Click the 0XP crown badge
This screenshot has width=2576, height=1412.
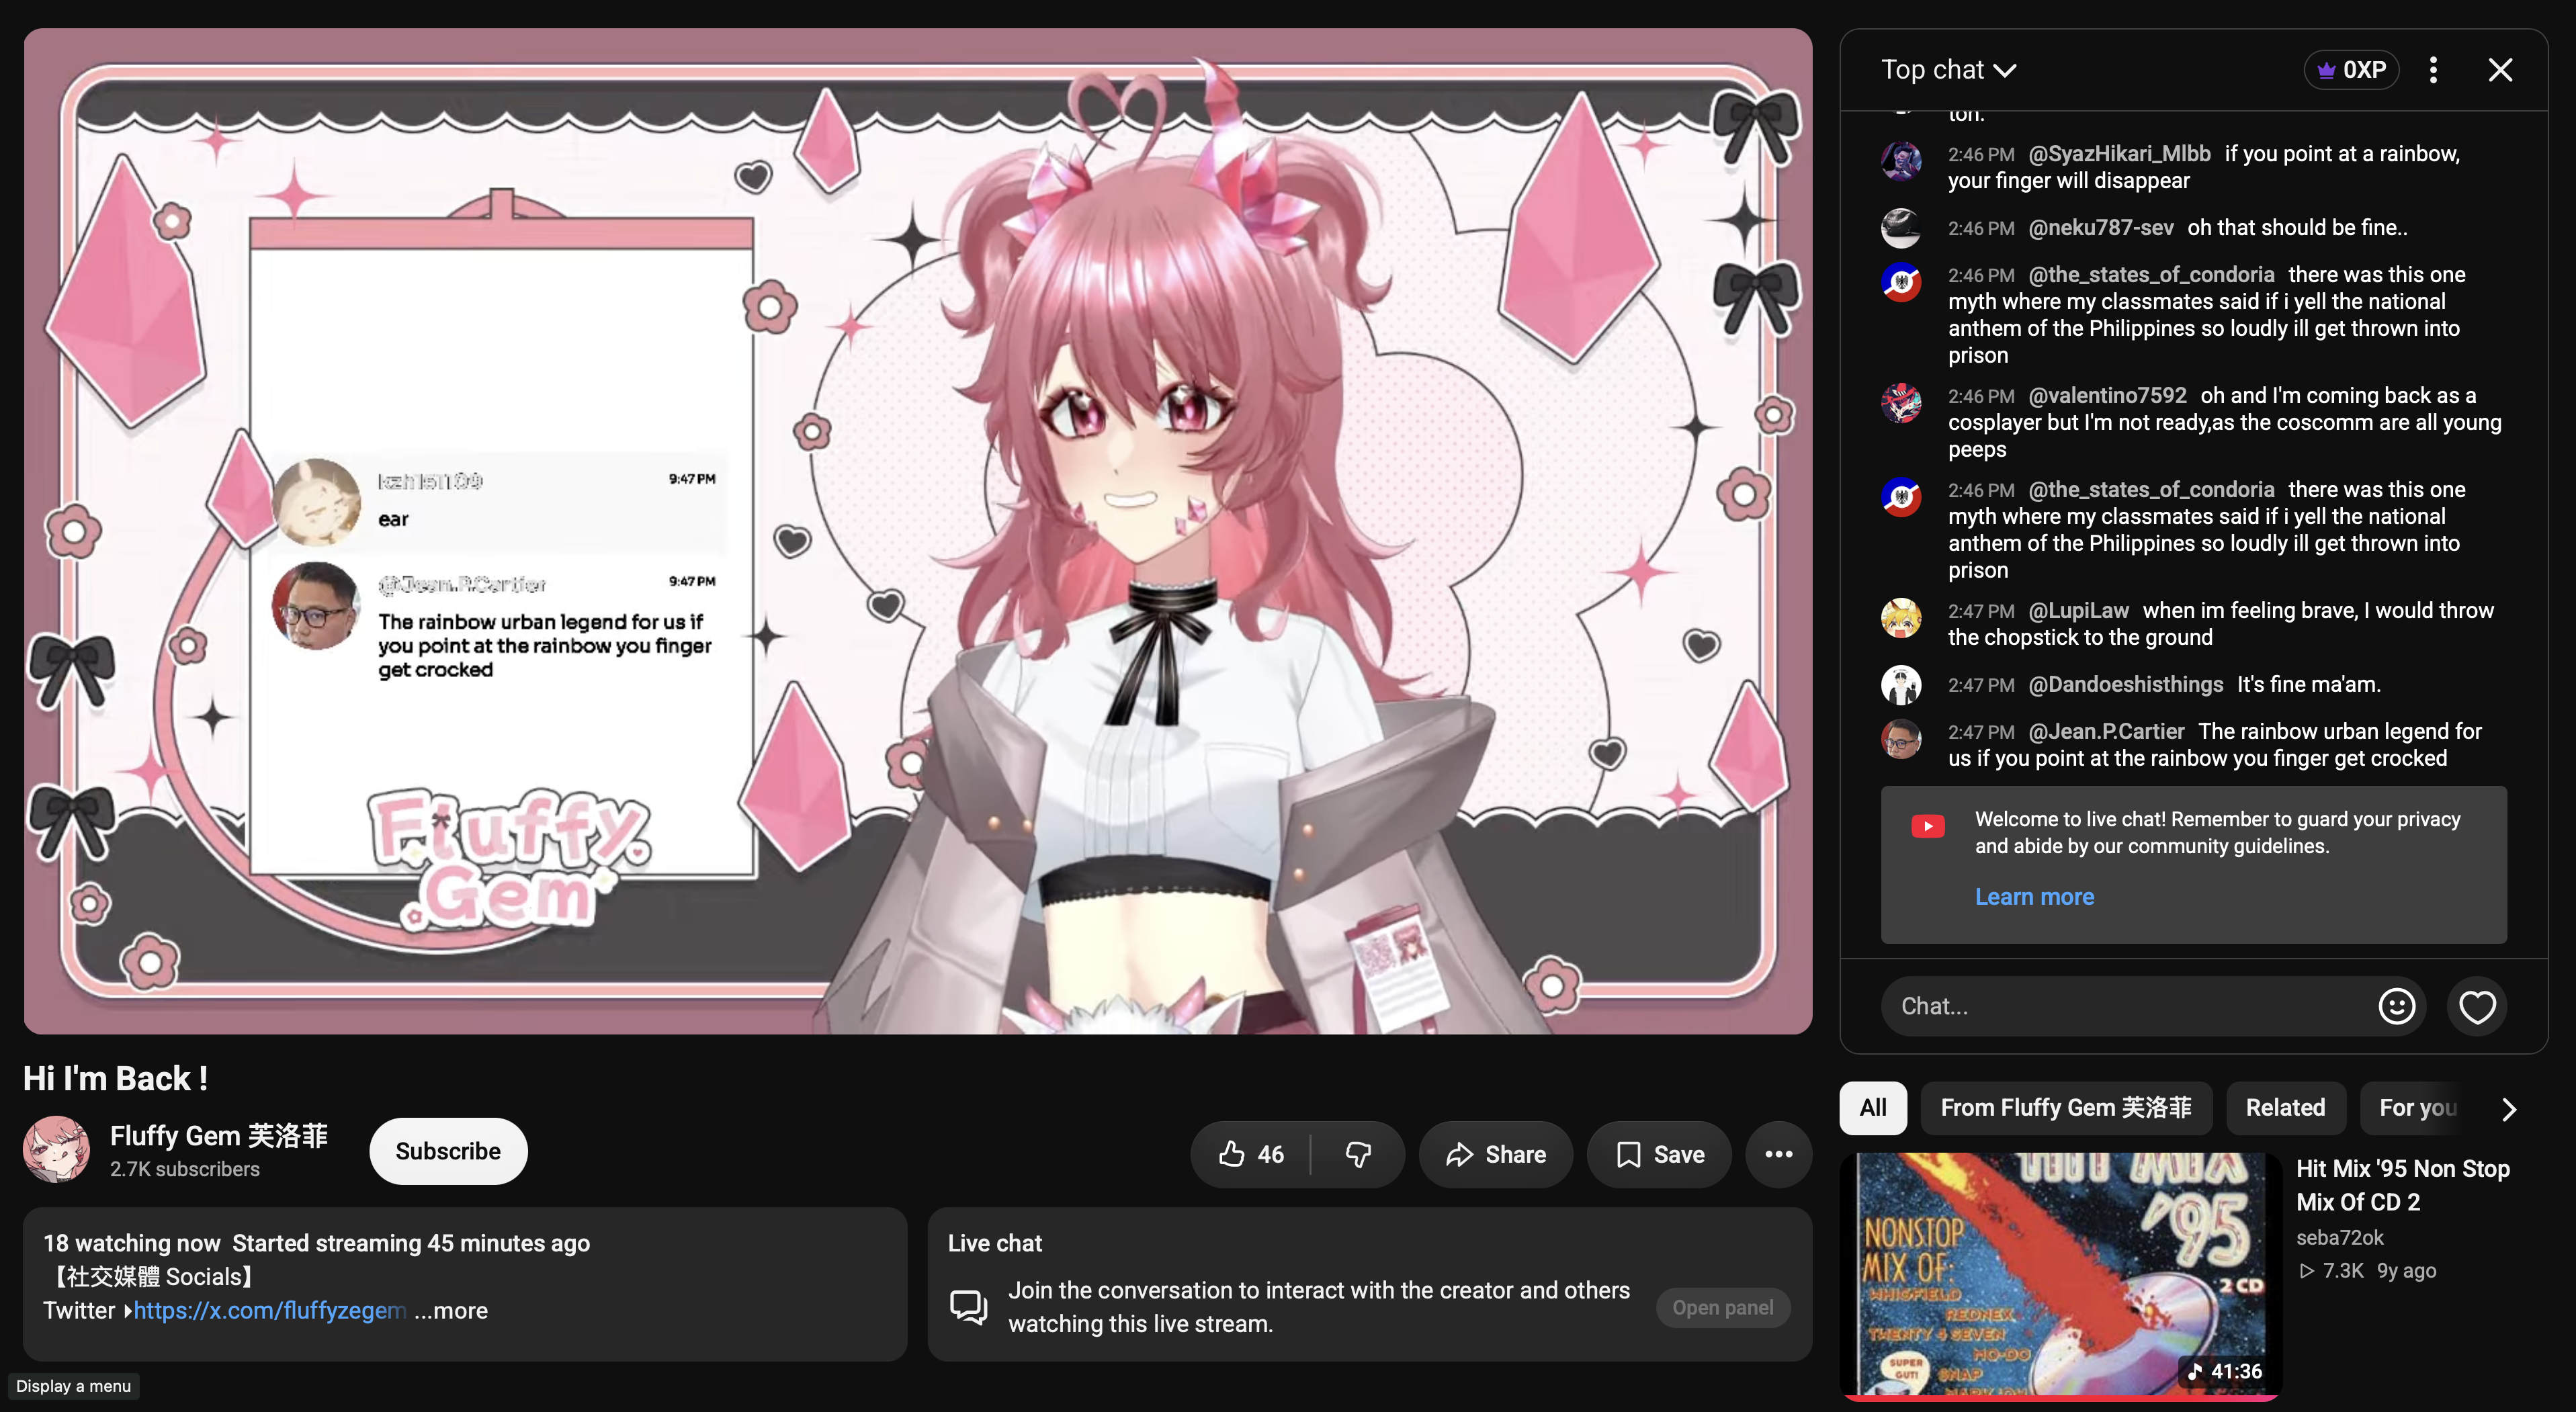(x=2351, y=70)
